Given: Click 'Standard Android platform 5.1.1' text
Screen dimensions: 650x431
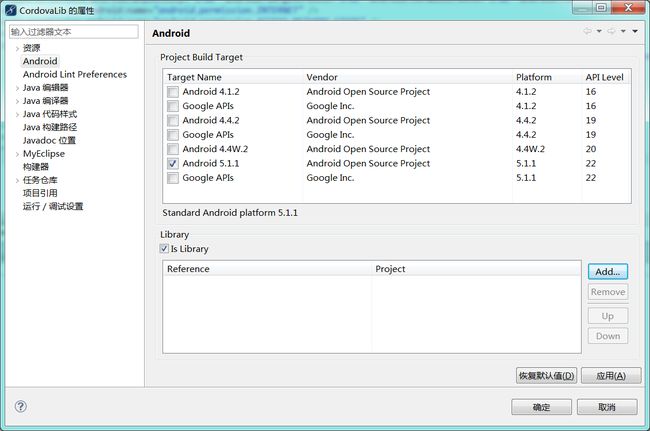Looking at the screenshot, I should click(x=230, y=213).
